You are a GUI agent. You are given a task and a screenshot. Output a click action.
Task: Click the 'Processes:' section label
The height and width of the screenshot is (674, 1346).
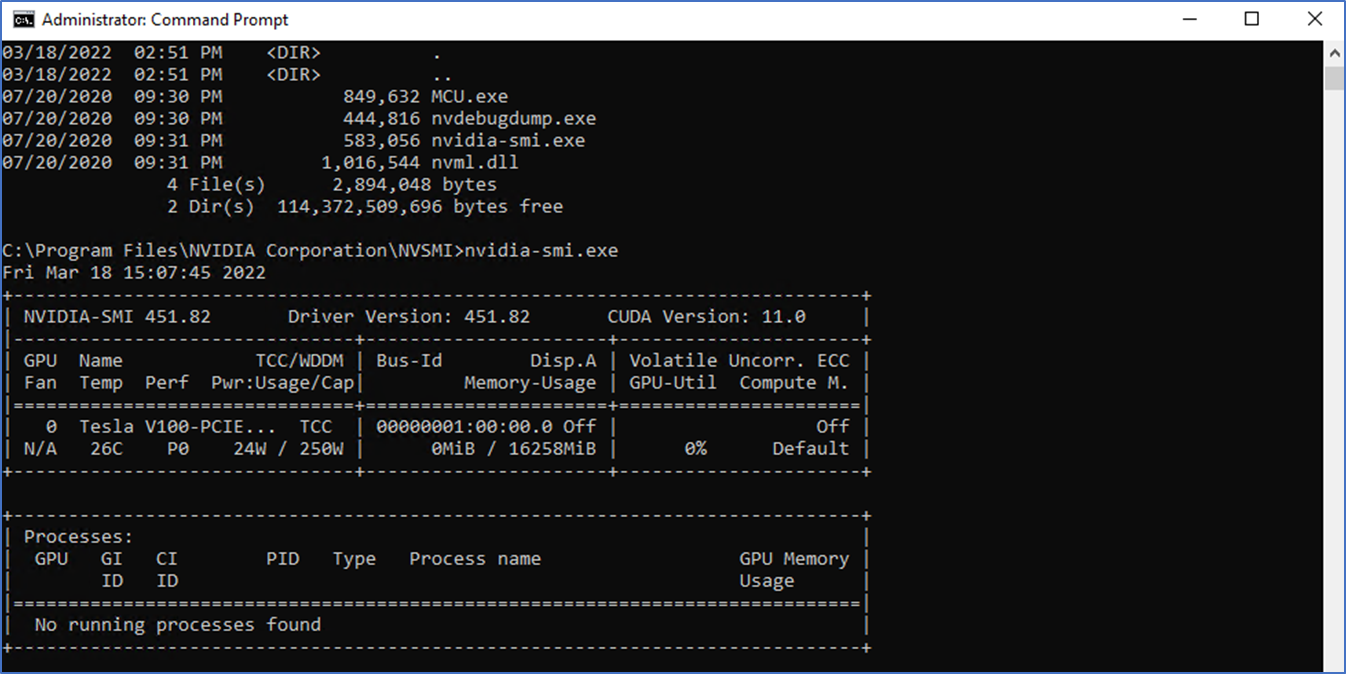tap(78, 537)
